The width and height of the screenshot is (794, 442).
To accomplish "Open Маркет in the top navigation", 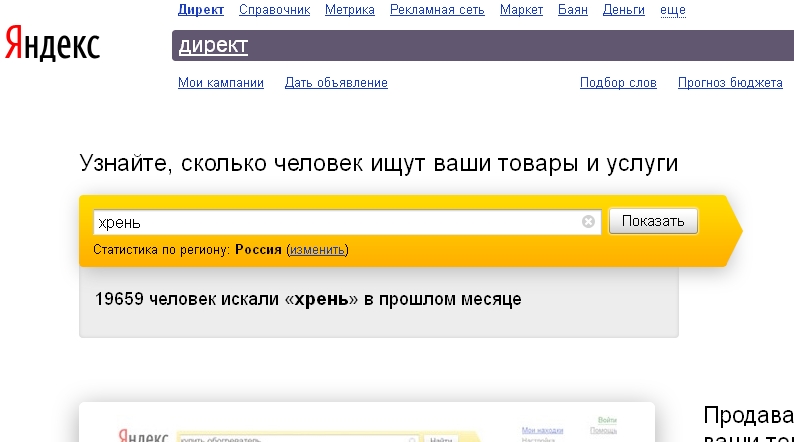I will 521,10.
